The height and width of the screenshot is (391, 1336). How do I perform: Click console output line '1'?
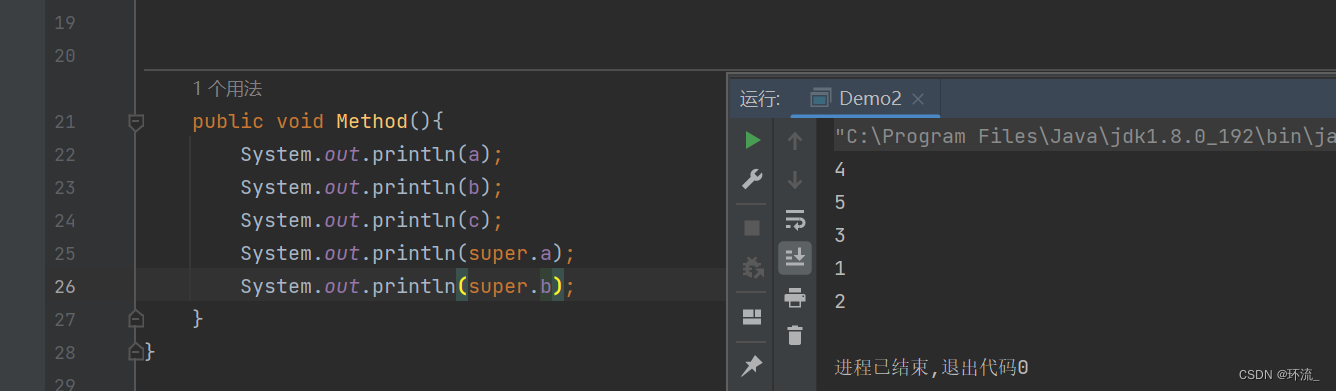(x=840, y=269)
